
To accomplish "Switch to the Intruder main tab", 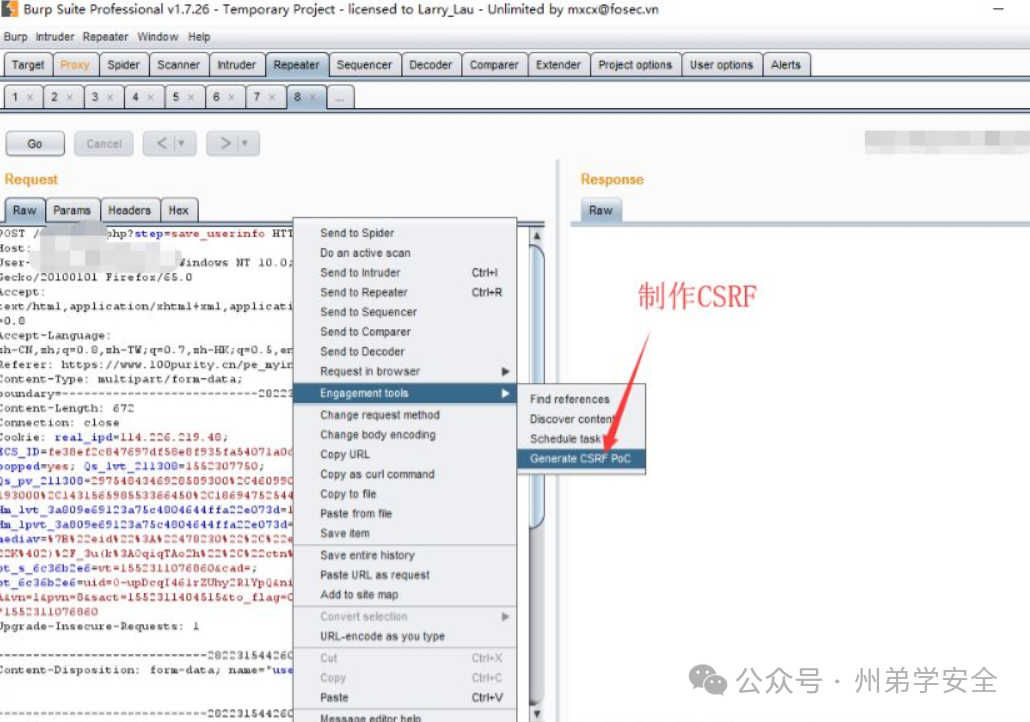I will 236,65.
